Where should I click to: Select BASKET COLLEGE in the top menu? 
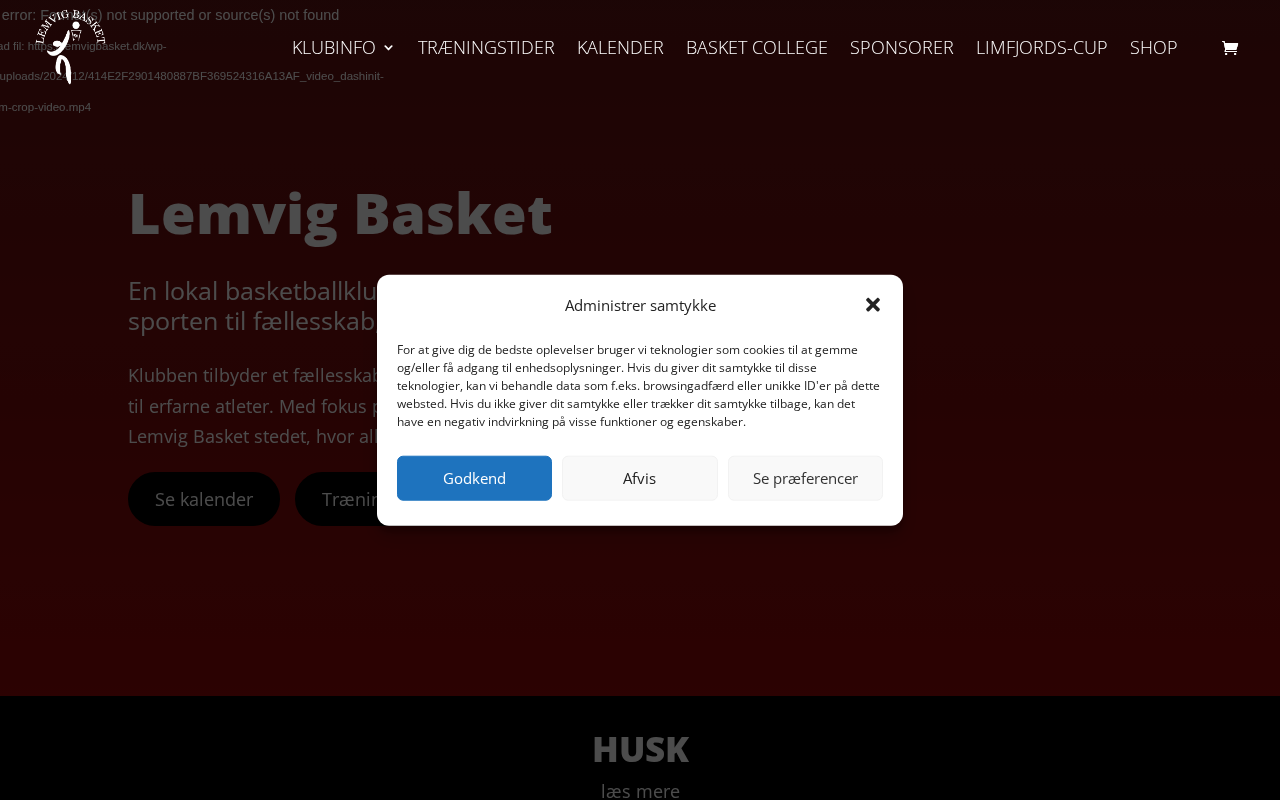tap(757, 47)
